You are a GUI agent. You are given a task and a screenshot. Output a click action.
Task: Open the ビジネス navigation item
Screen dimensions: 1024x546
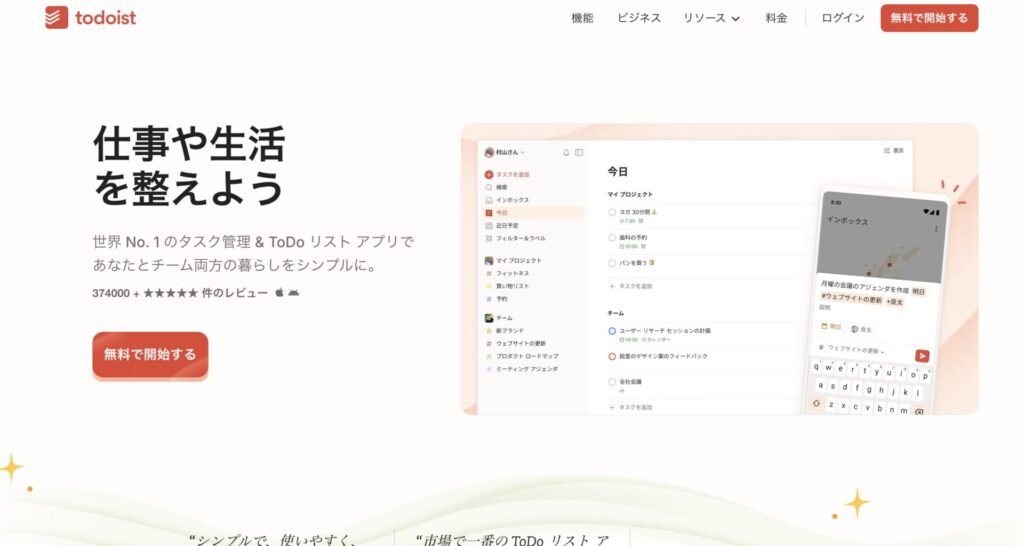point(639,18)
